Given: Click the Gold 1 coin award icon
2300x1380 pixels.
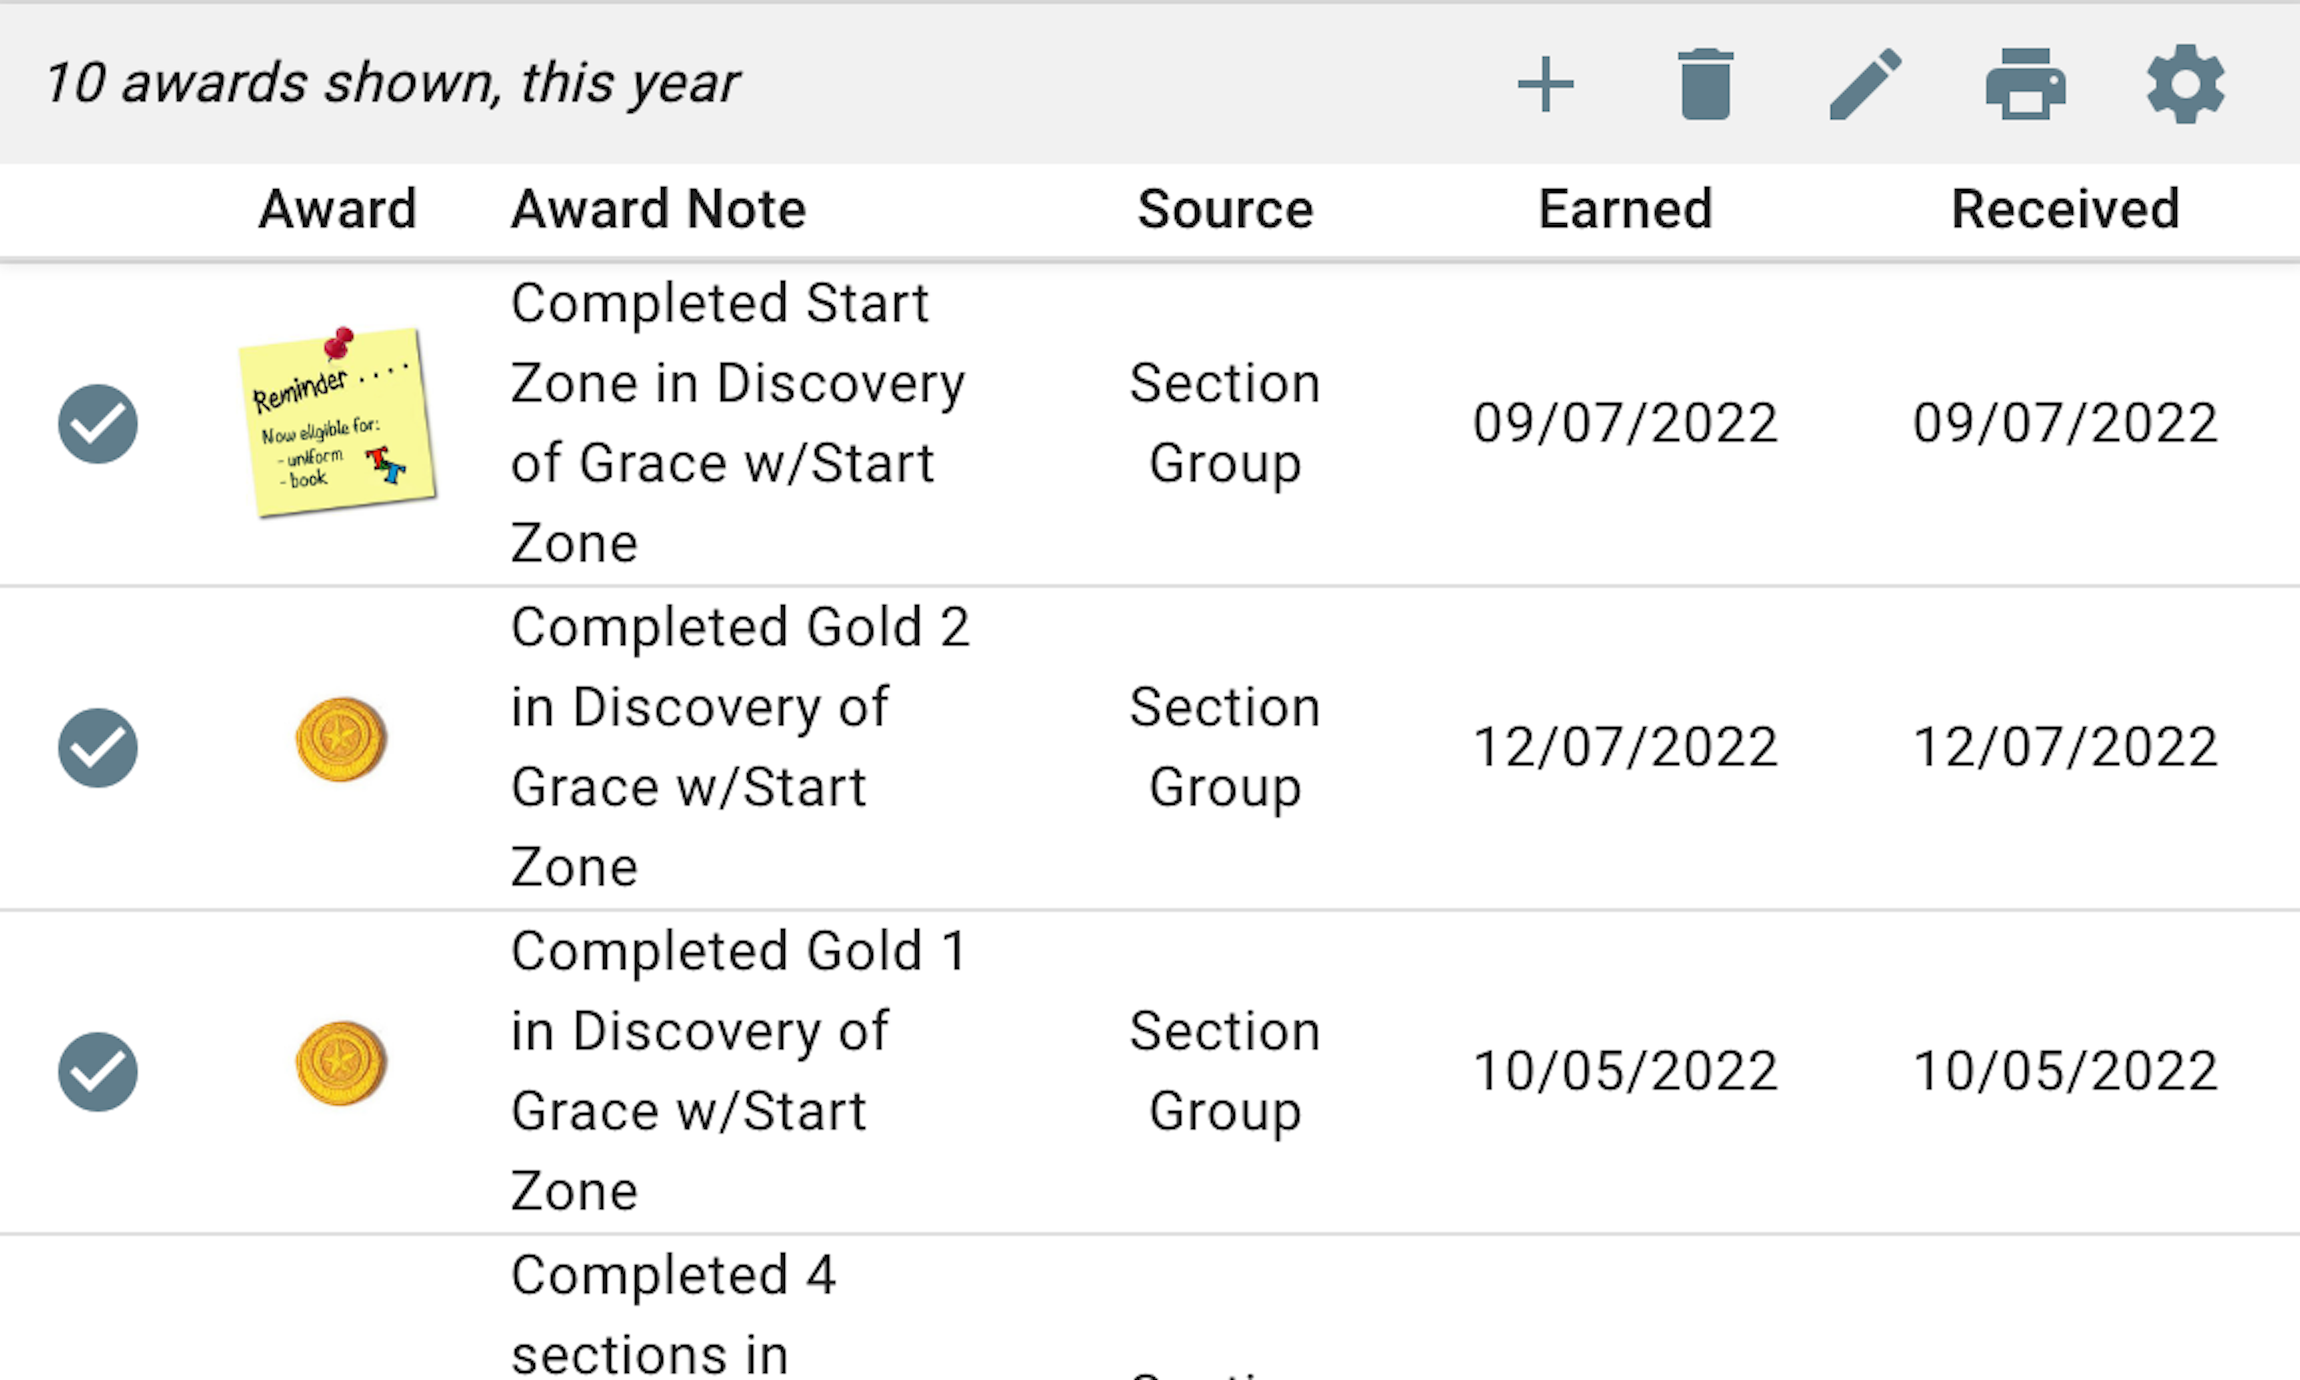Looking at the screenshot, I should [x=341, y=1064].
